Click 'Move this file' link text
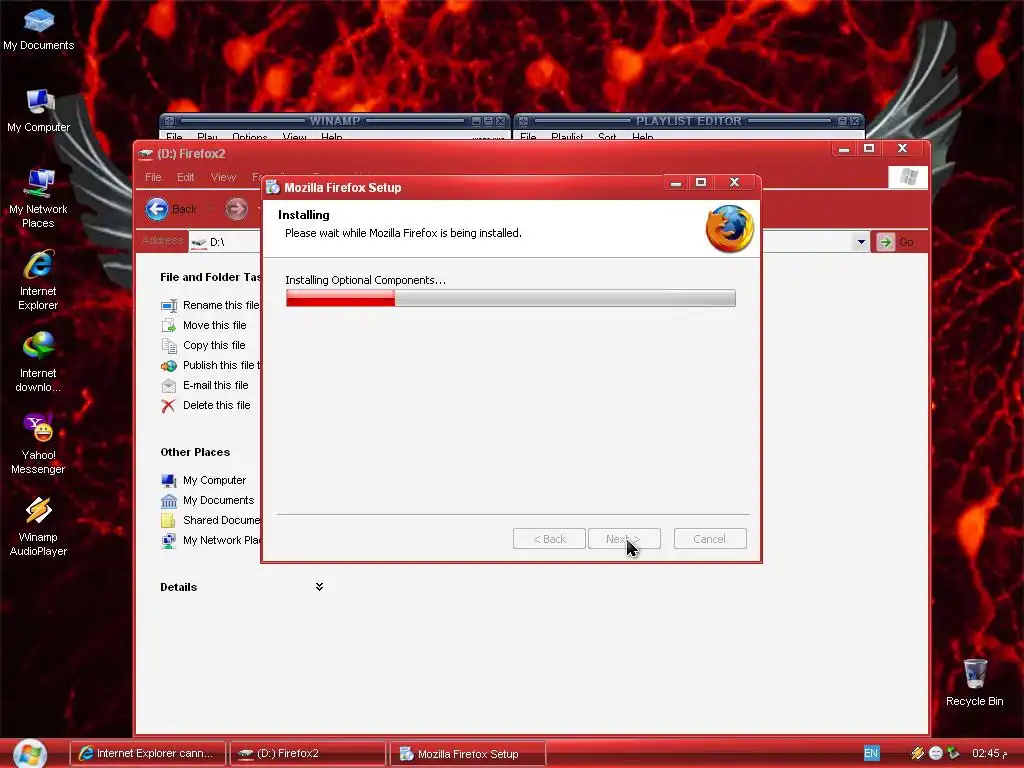The height and width of the screenshot is (768, 1024). (x=215, y=325)
